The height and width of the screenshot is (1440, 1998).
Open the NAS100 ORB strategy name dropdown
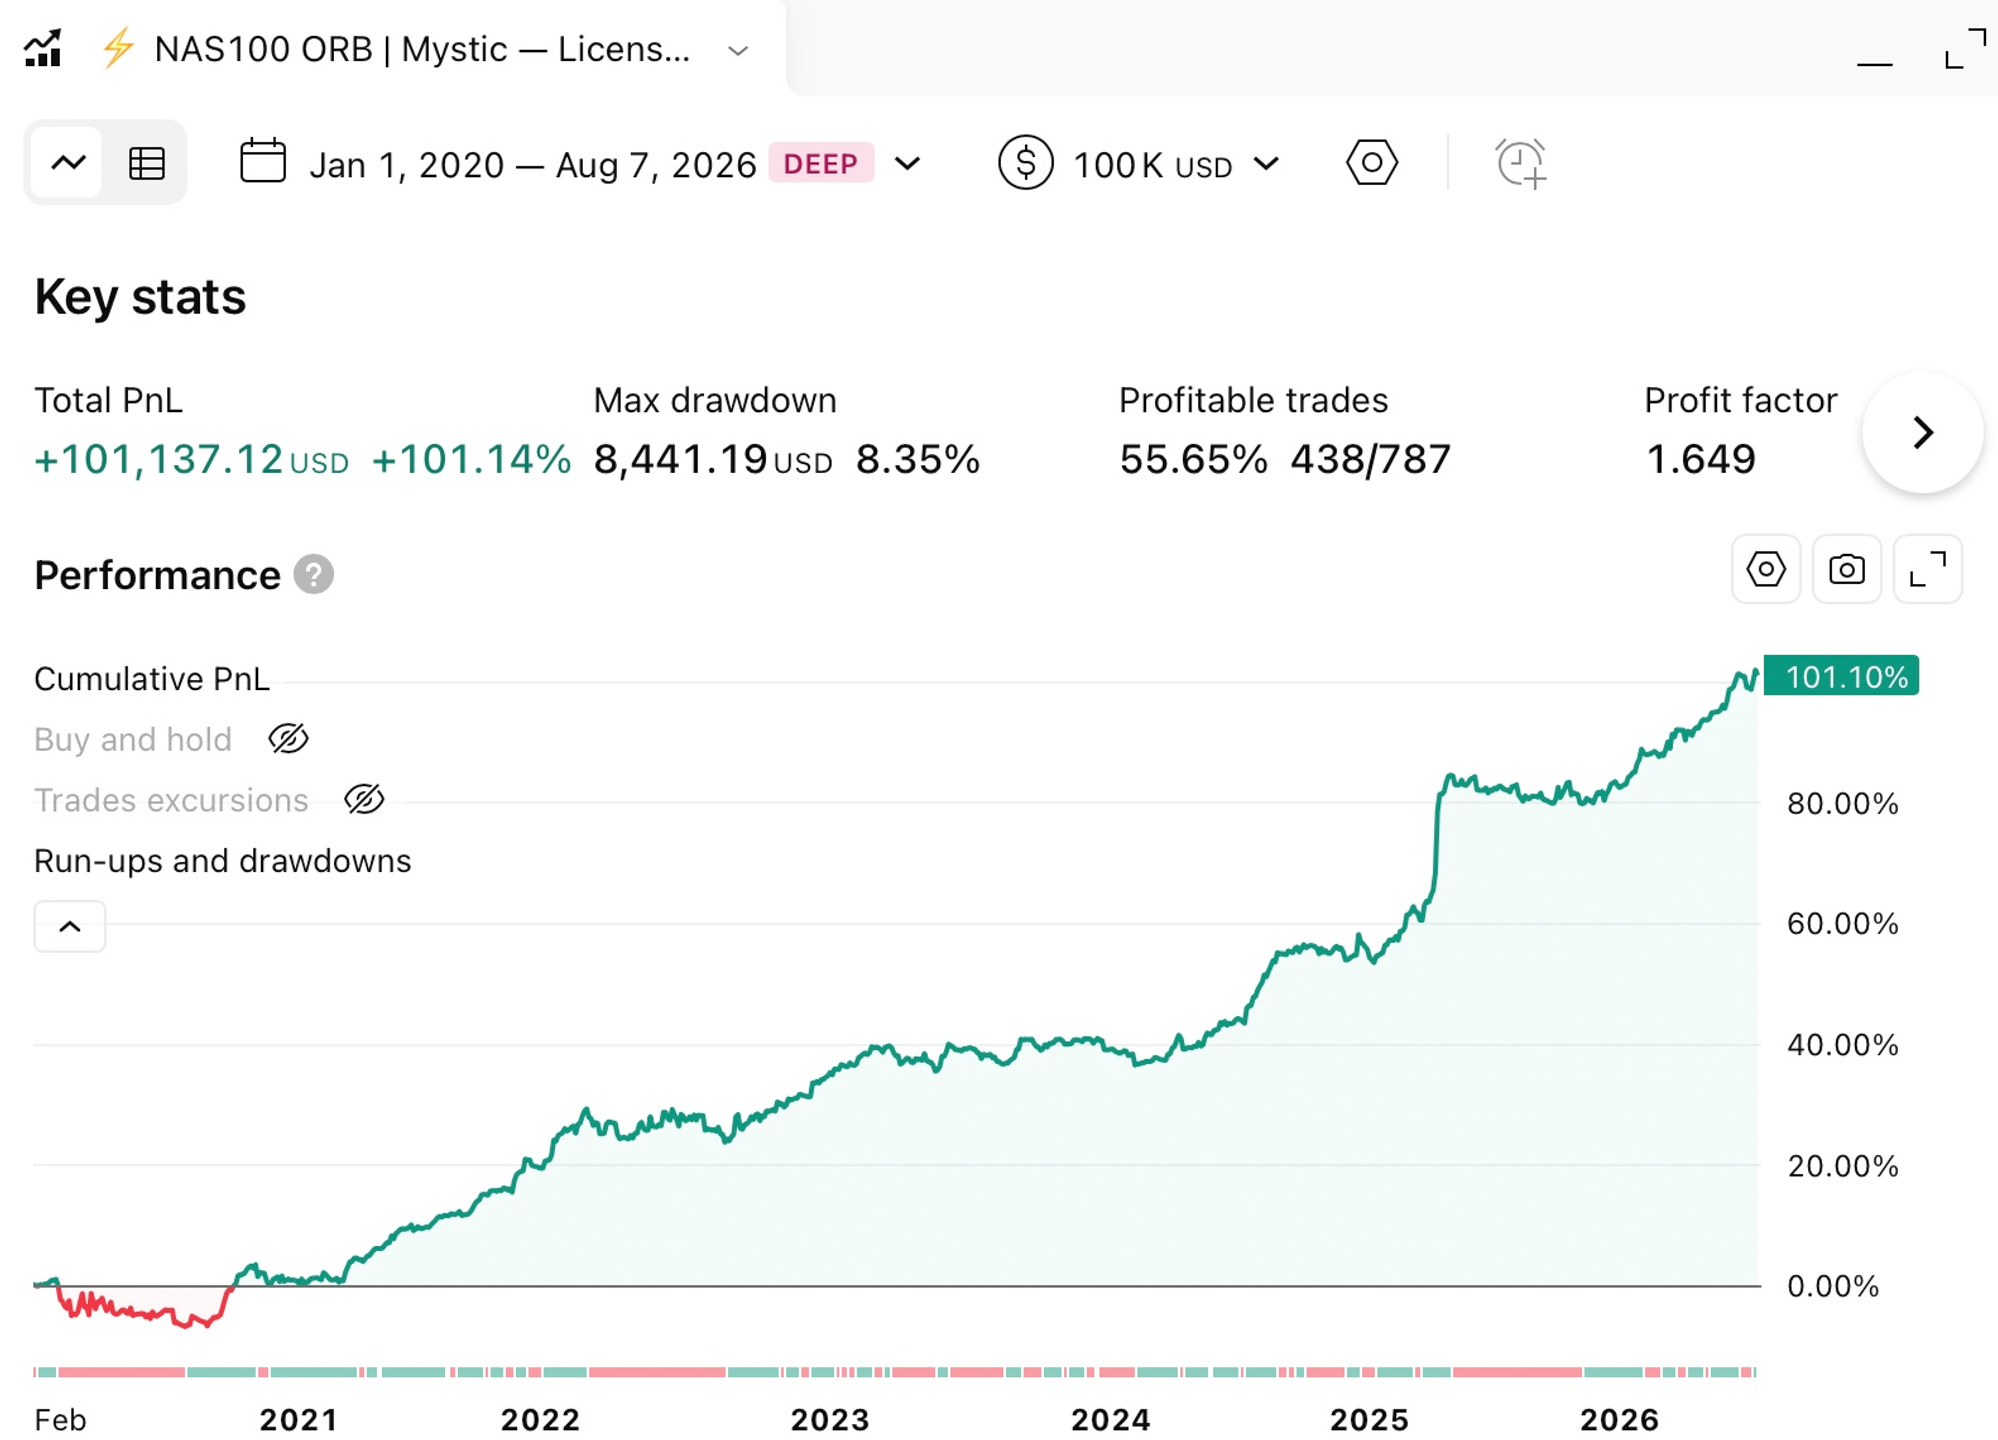738,50
